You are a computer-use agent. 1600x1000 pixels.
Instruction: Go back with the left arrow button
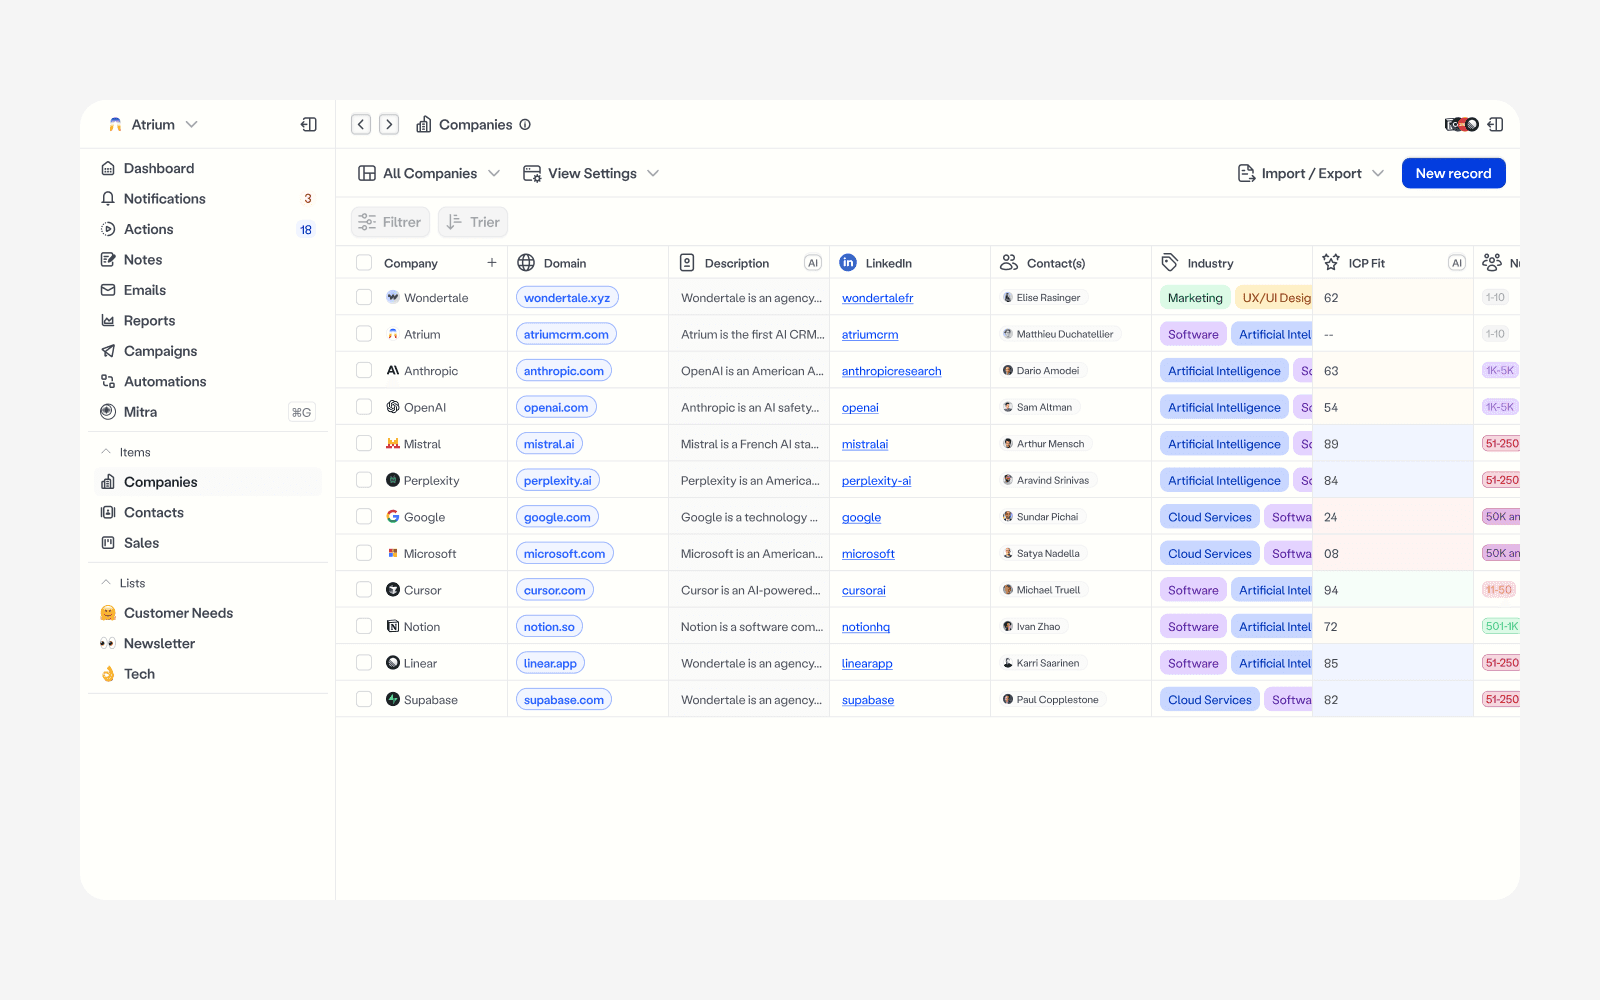(x=361, y=125)
